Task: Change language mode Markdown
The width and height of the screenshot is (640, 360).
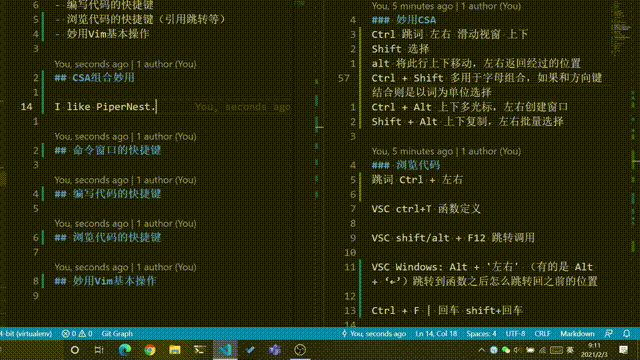Action: coord(577,333)
